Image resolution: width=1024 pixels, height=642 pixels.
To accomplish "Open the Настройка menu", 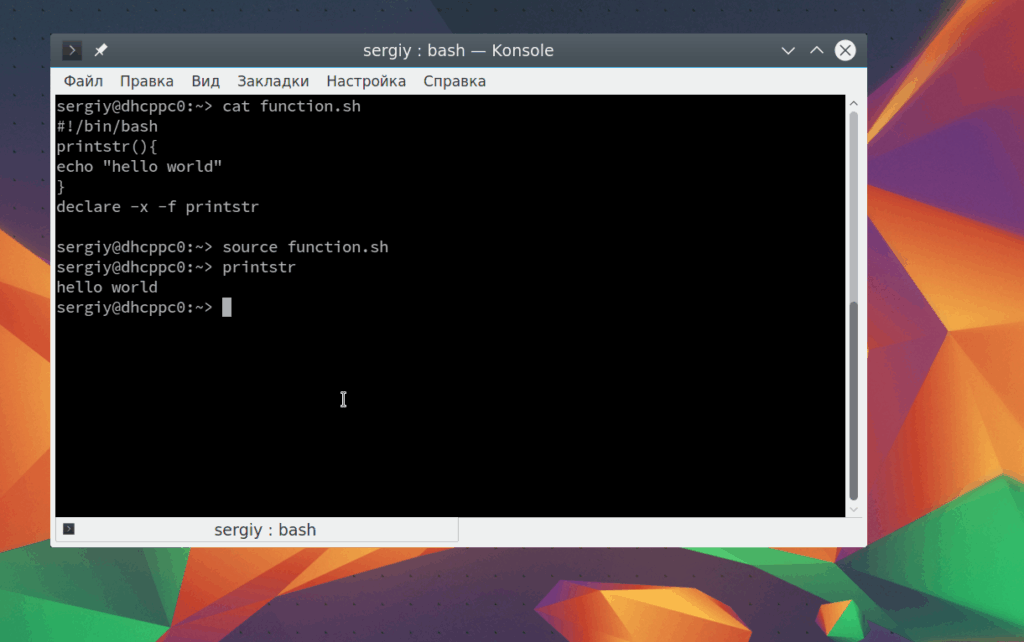I will pos(366,81).
